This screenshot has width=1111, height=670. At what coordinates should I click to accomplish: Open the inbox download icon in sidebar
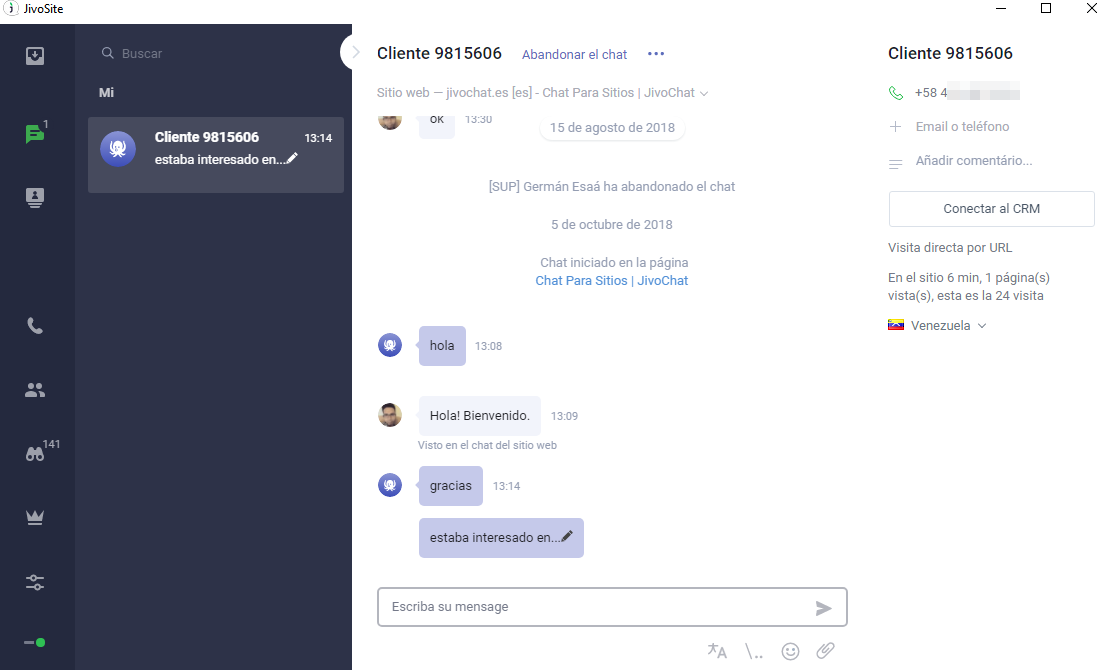[35, 56]
